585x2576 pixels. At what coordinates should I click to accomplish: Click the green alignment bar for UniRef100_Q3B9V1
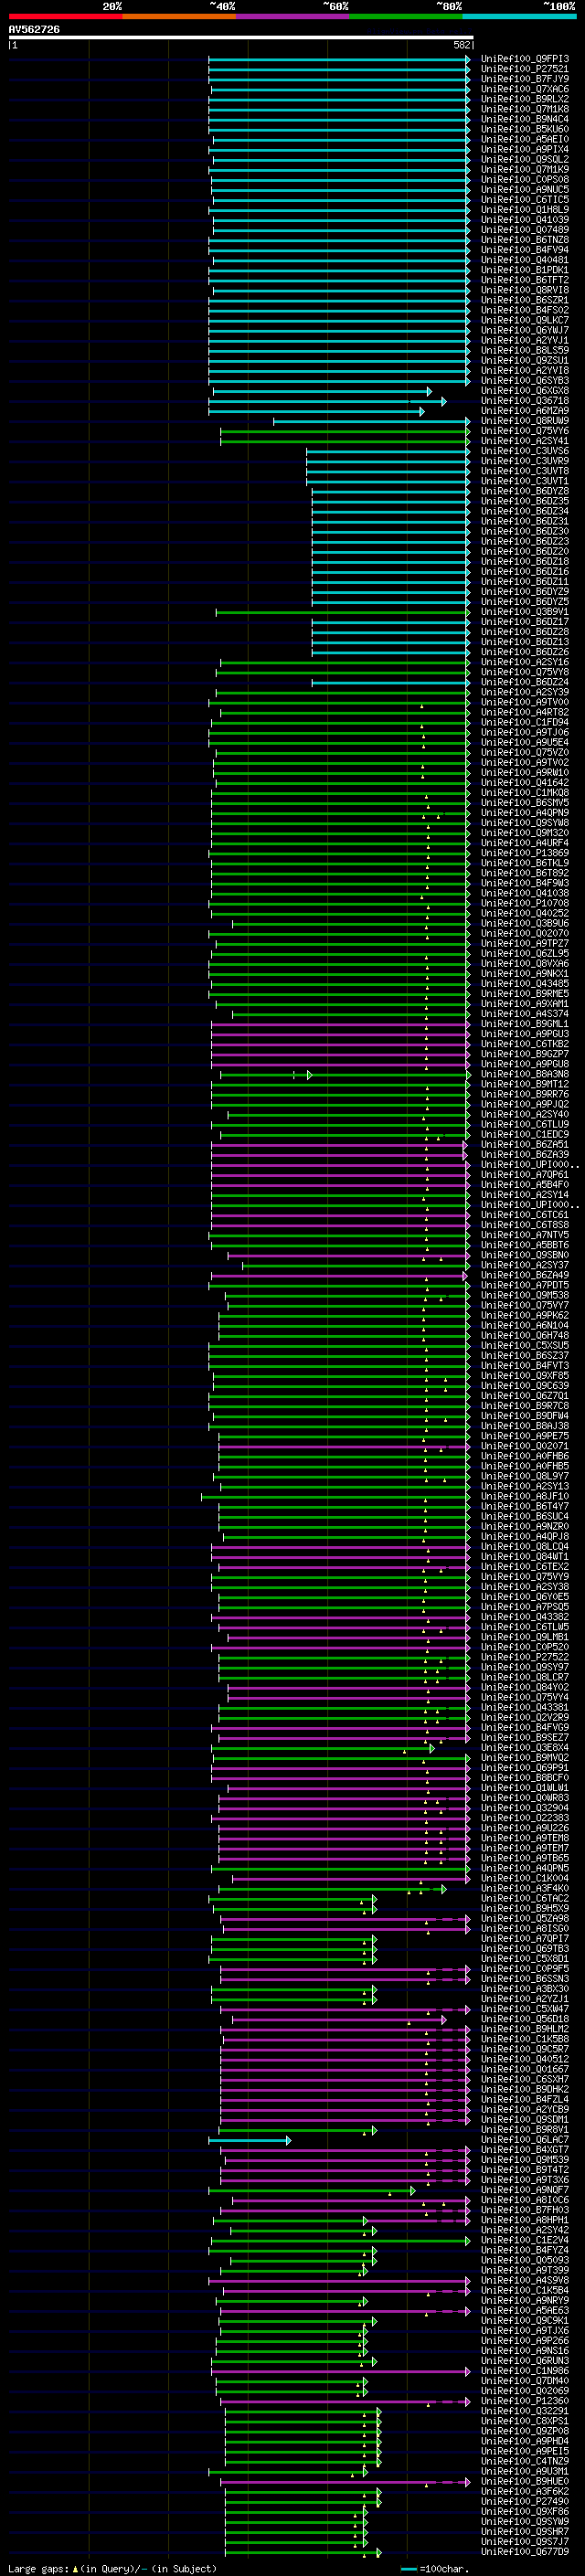(x=343, y=612)
